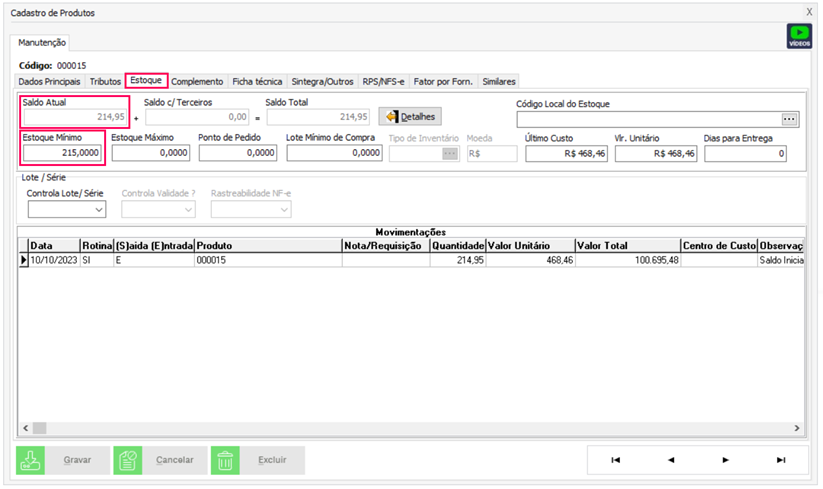The height and width of the screenshot is (489, 823).
Task: Open the Ficha técnica tab
Action: (x=257, y=81)
